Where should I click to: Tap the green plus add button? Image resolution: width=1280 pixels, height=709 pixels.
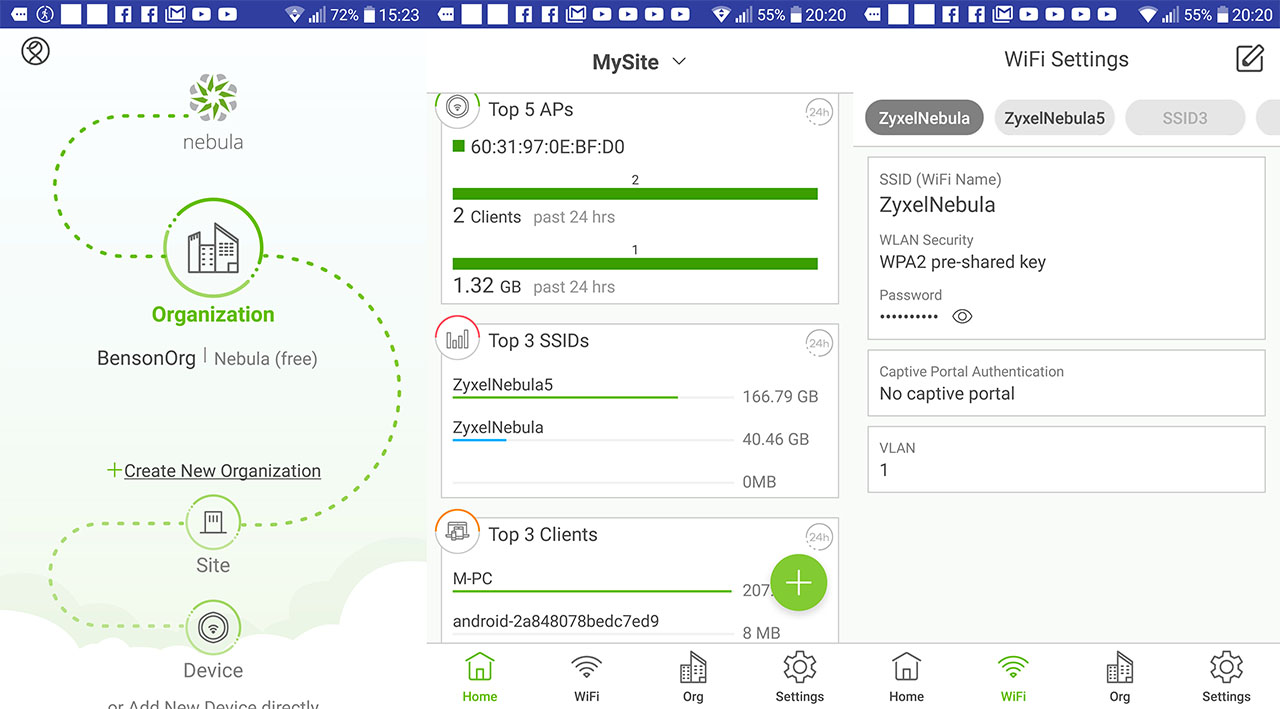[799, 582]
